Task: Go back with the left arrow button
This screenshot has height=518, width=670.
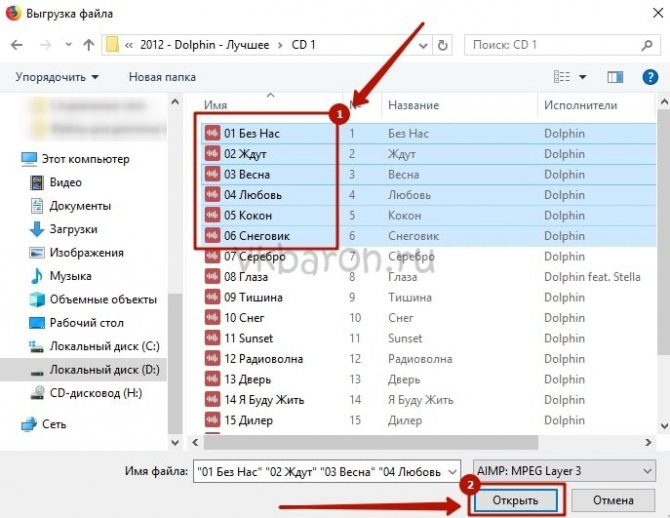Action: pyautogui.click(x=17, y=45)
